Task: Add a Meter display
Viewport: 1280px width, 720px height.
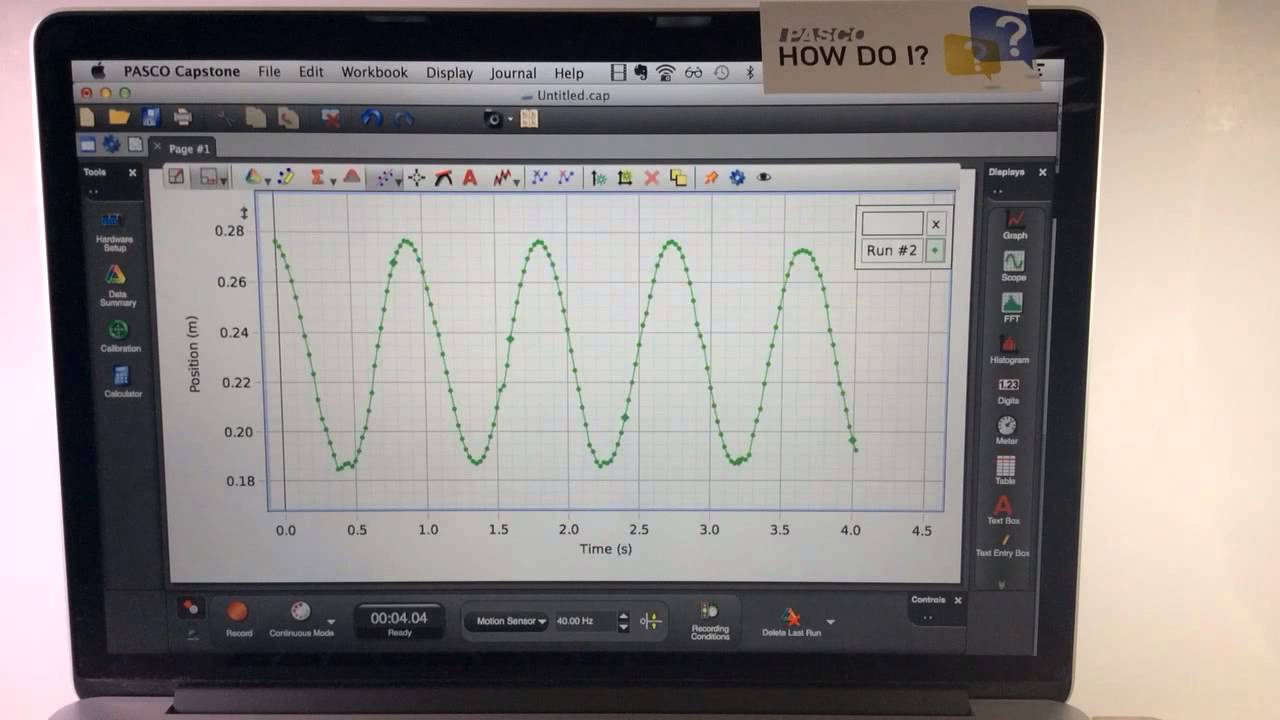Action: click(1007, 430)
